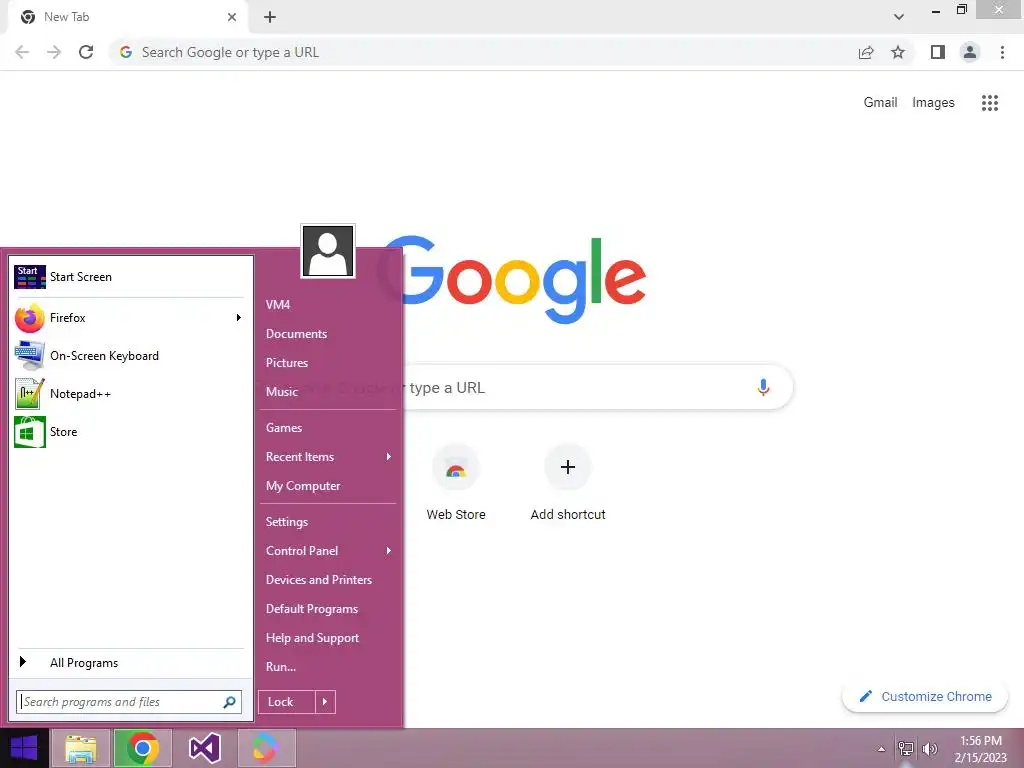Click the taskbar clock and date
The height and width of the screenshot is (768, 1024).
tap(981, 749)
